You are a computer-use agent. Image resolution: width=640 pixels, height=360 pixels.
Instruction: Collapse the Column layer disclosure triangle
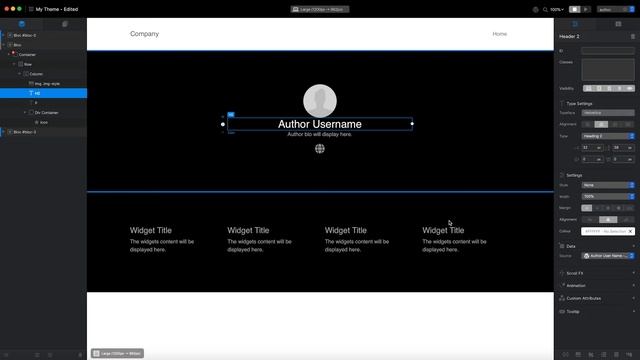click(19, 74)
